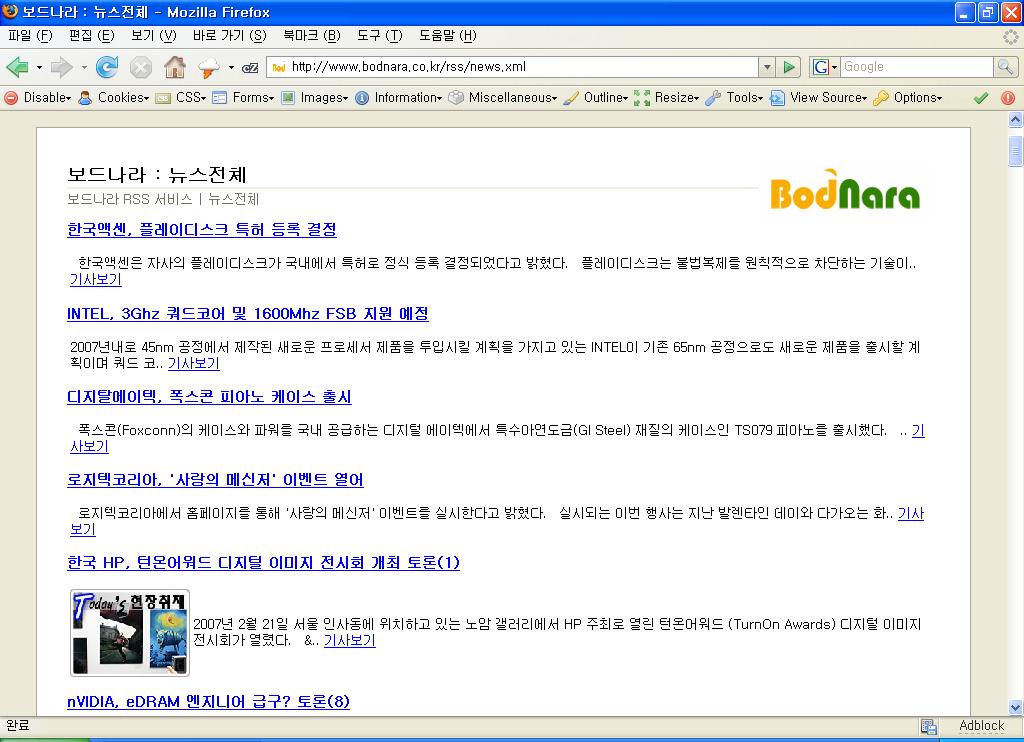Open the Images toolbar menu
Screen dimensions: 1024x742
click(x=315, y=98)
